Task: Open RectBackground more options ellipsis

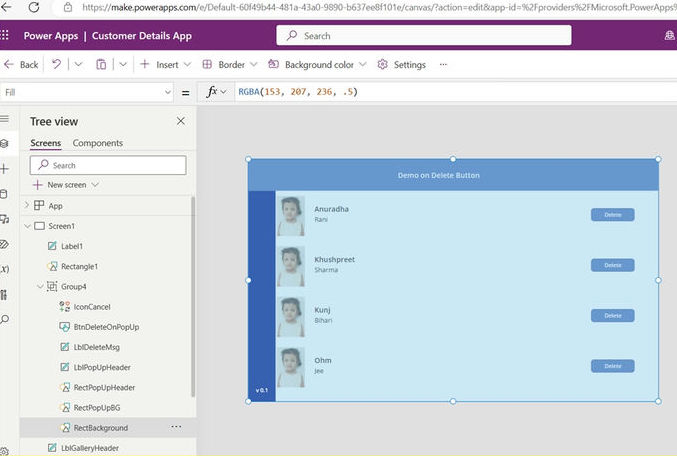Action: pos(176,427)
